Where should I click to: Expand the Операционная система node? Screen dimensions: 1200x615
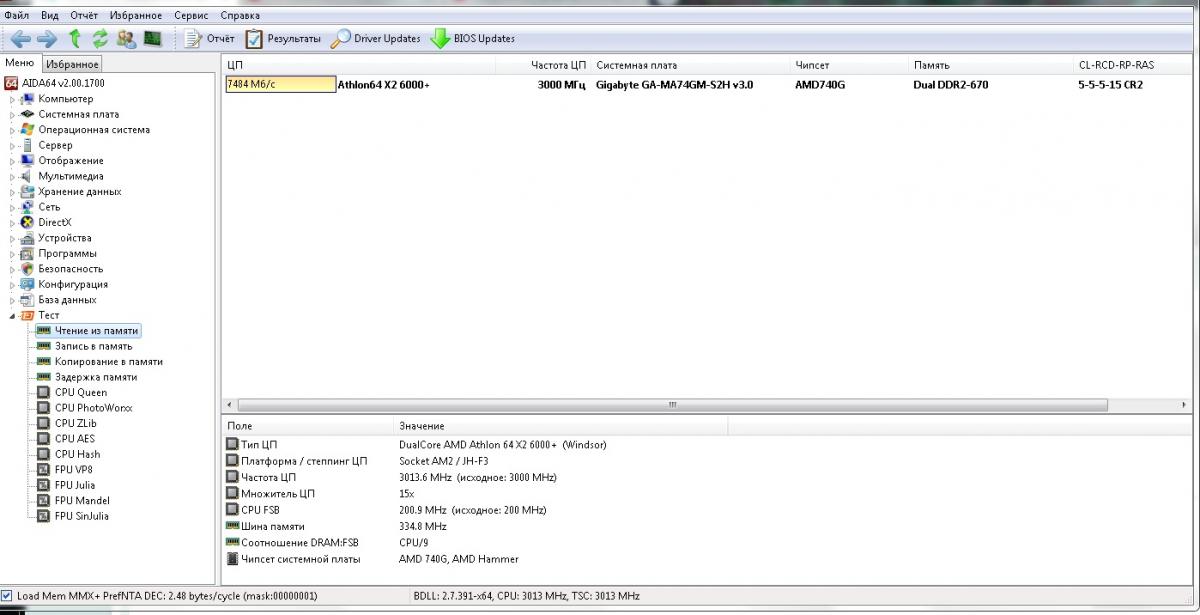[12, 130]
